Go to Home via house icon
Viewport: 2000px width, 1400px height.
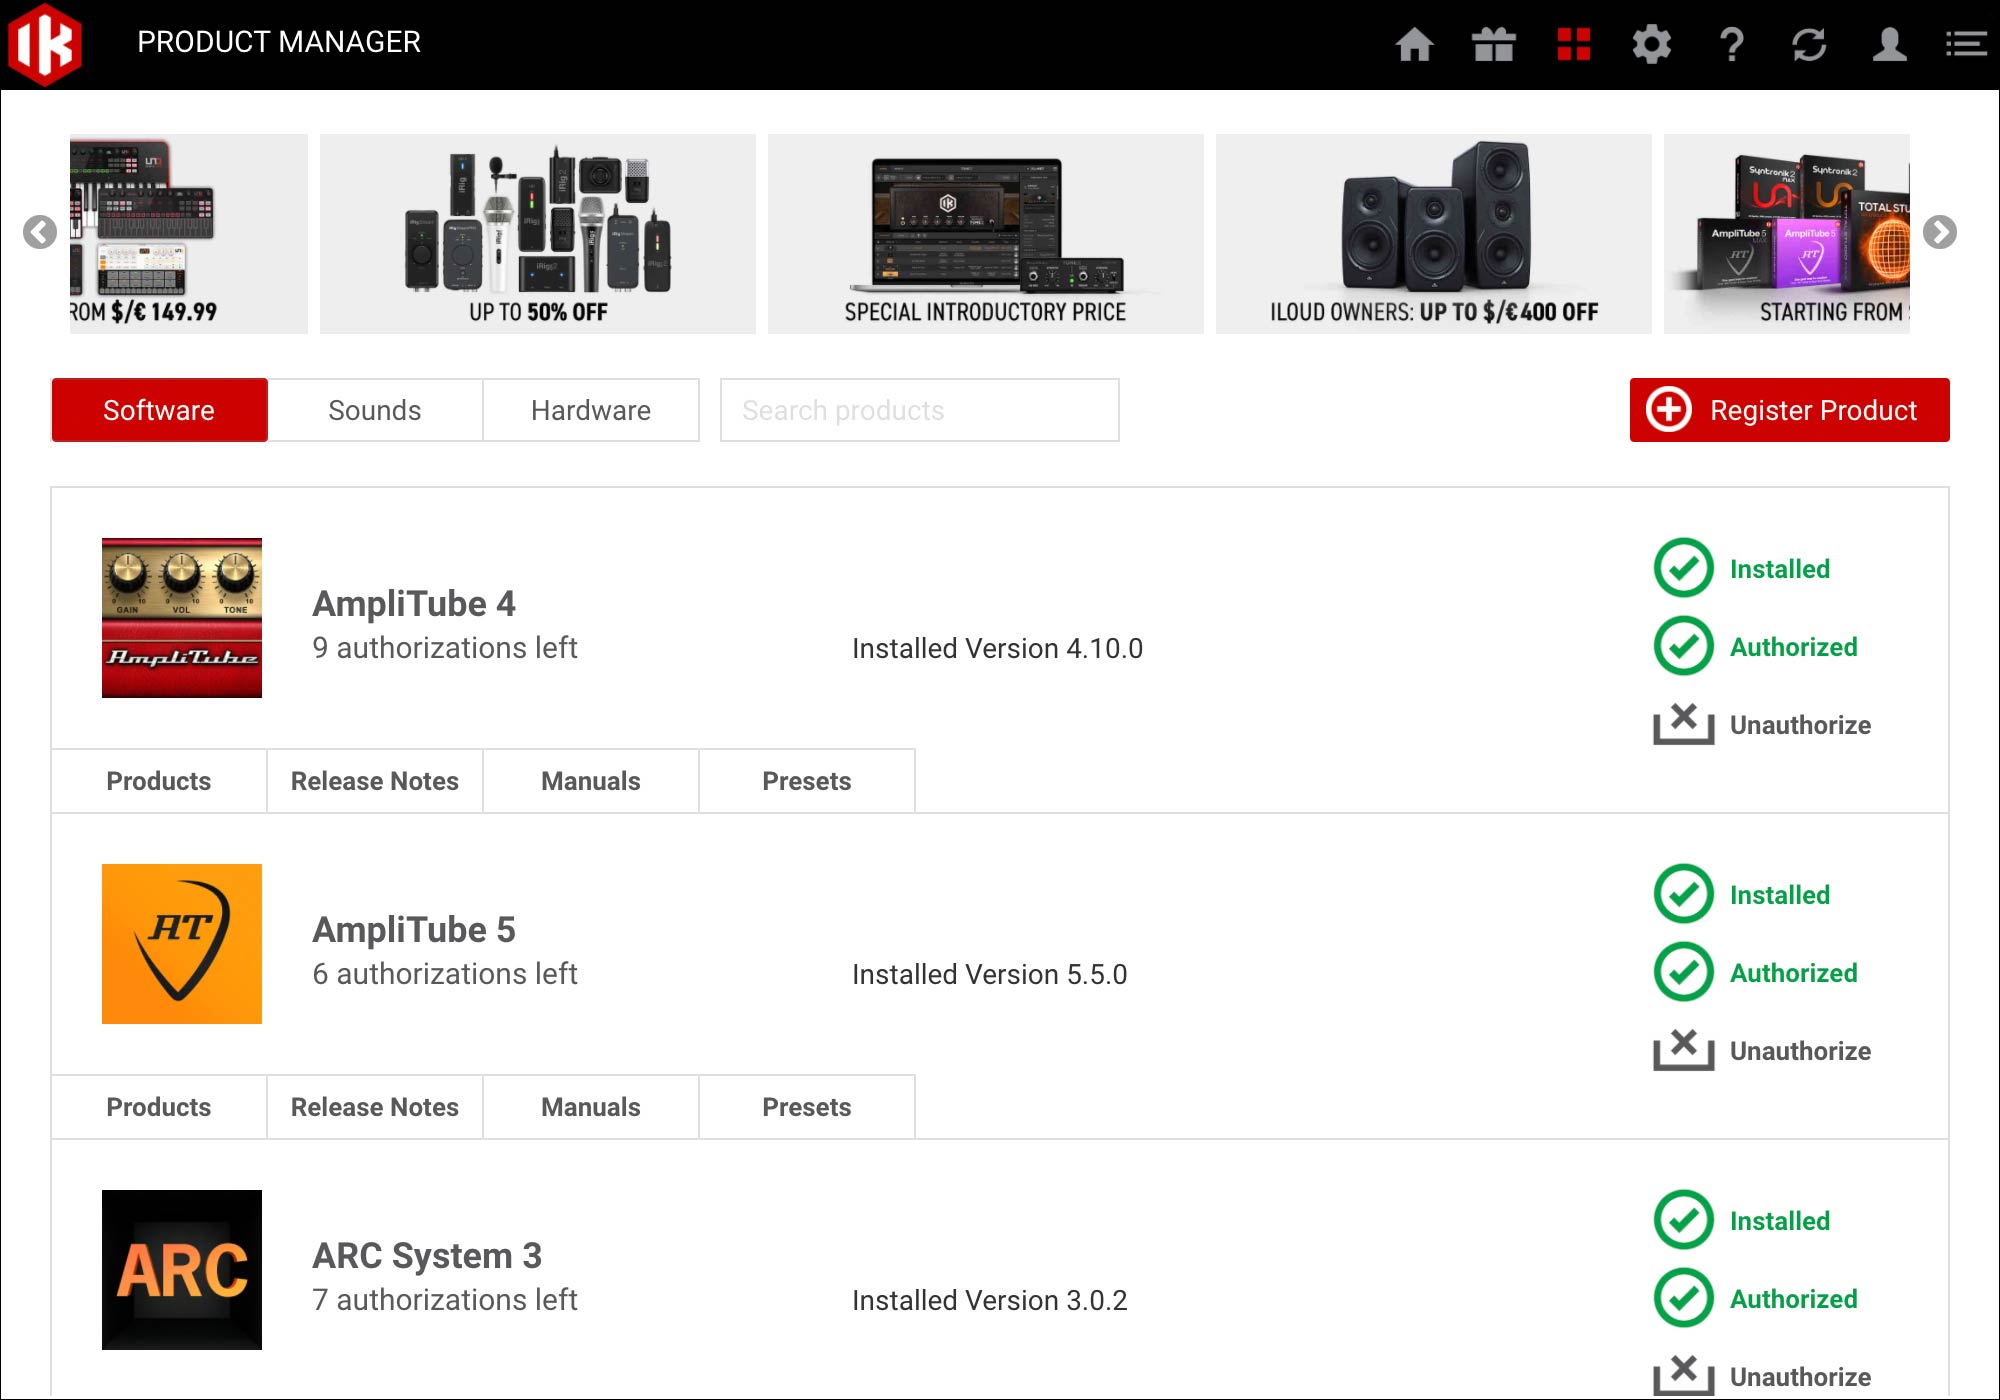tap(1414, 45)
